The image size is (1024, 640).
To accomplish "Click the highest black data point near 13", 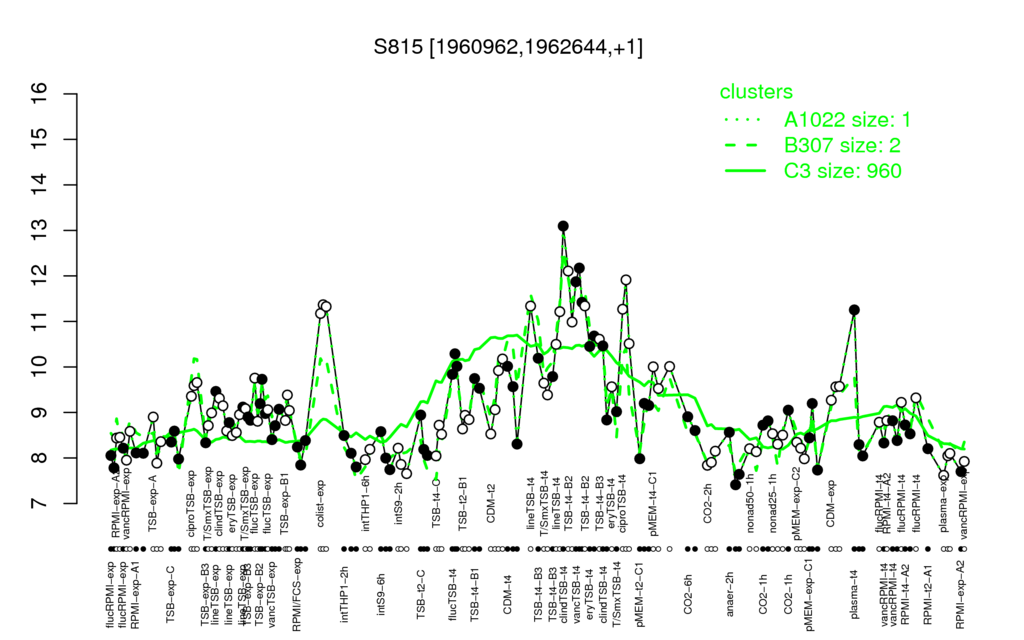I will (563, 226).
